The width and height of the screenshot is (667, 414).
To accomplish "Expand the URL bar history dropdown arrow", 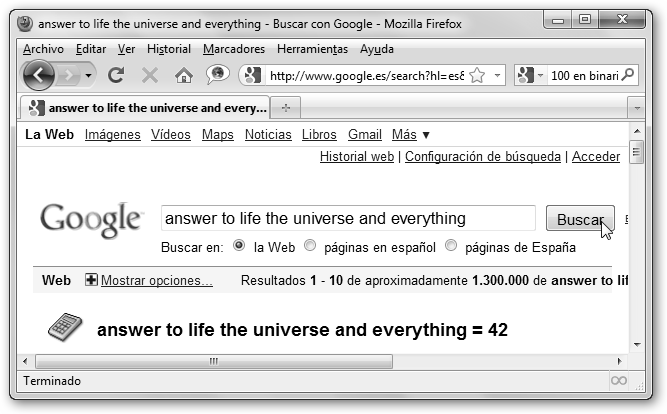I will point(498,75).
